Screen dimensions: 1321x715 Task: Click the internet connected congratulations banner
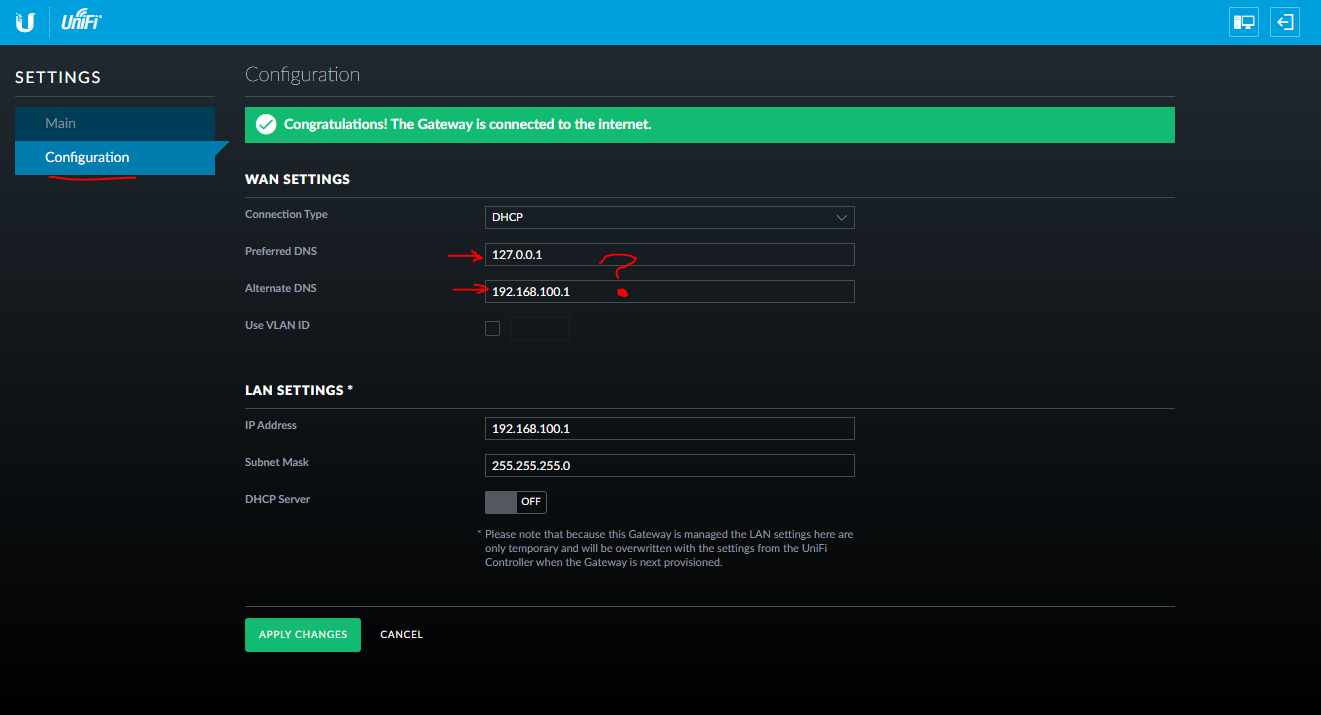click(709, 125)
